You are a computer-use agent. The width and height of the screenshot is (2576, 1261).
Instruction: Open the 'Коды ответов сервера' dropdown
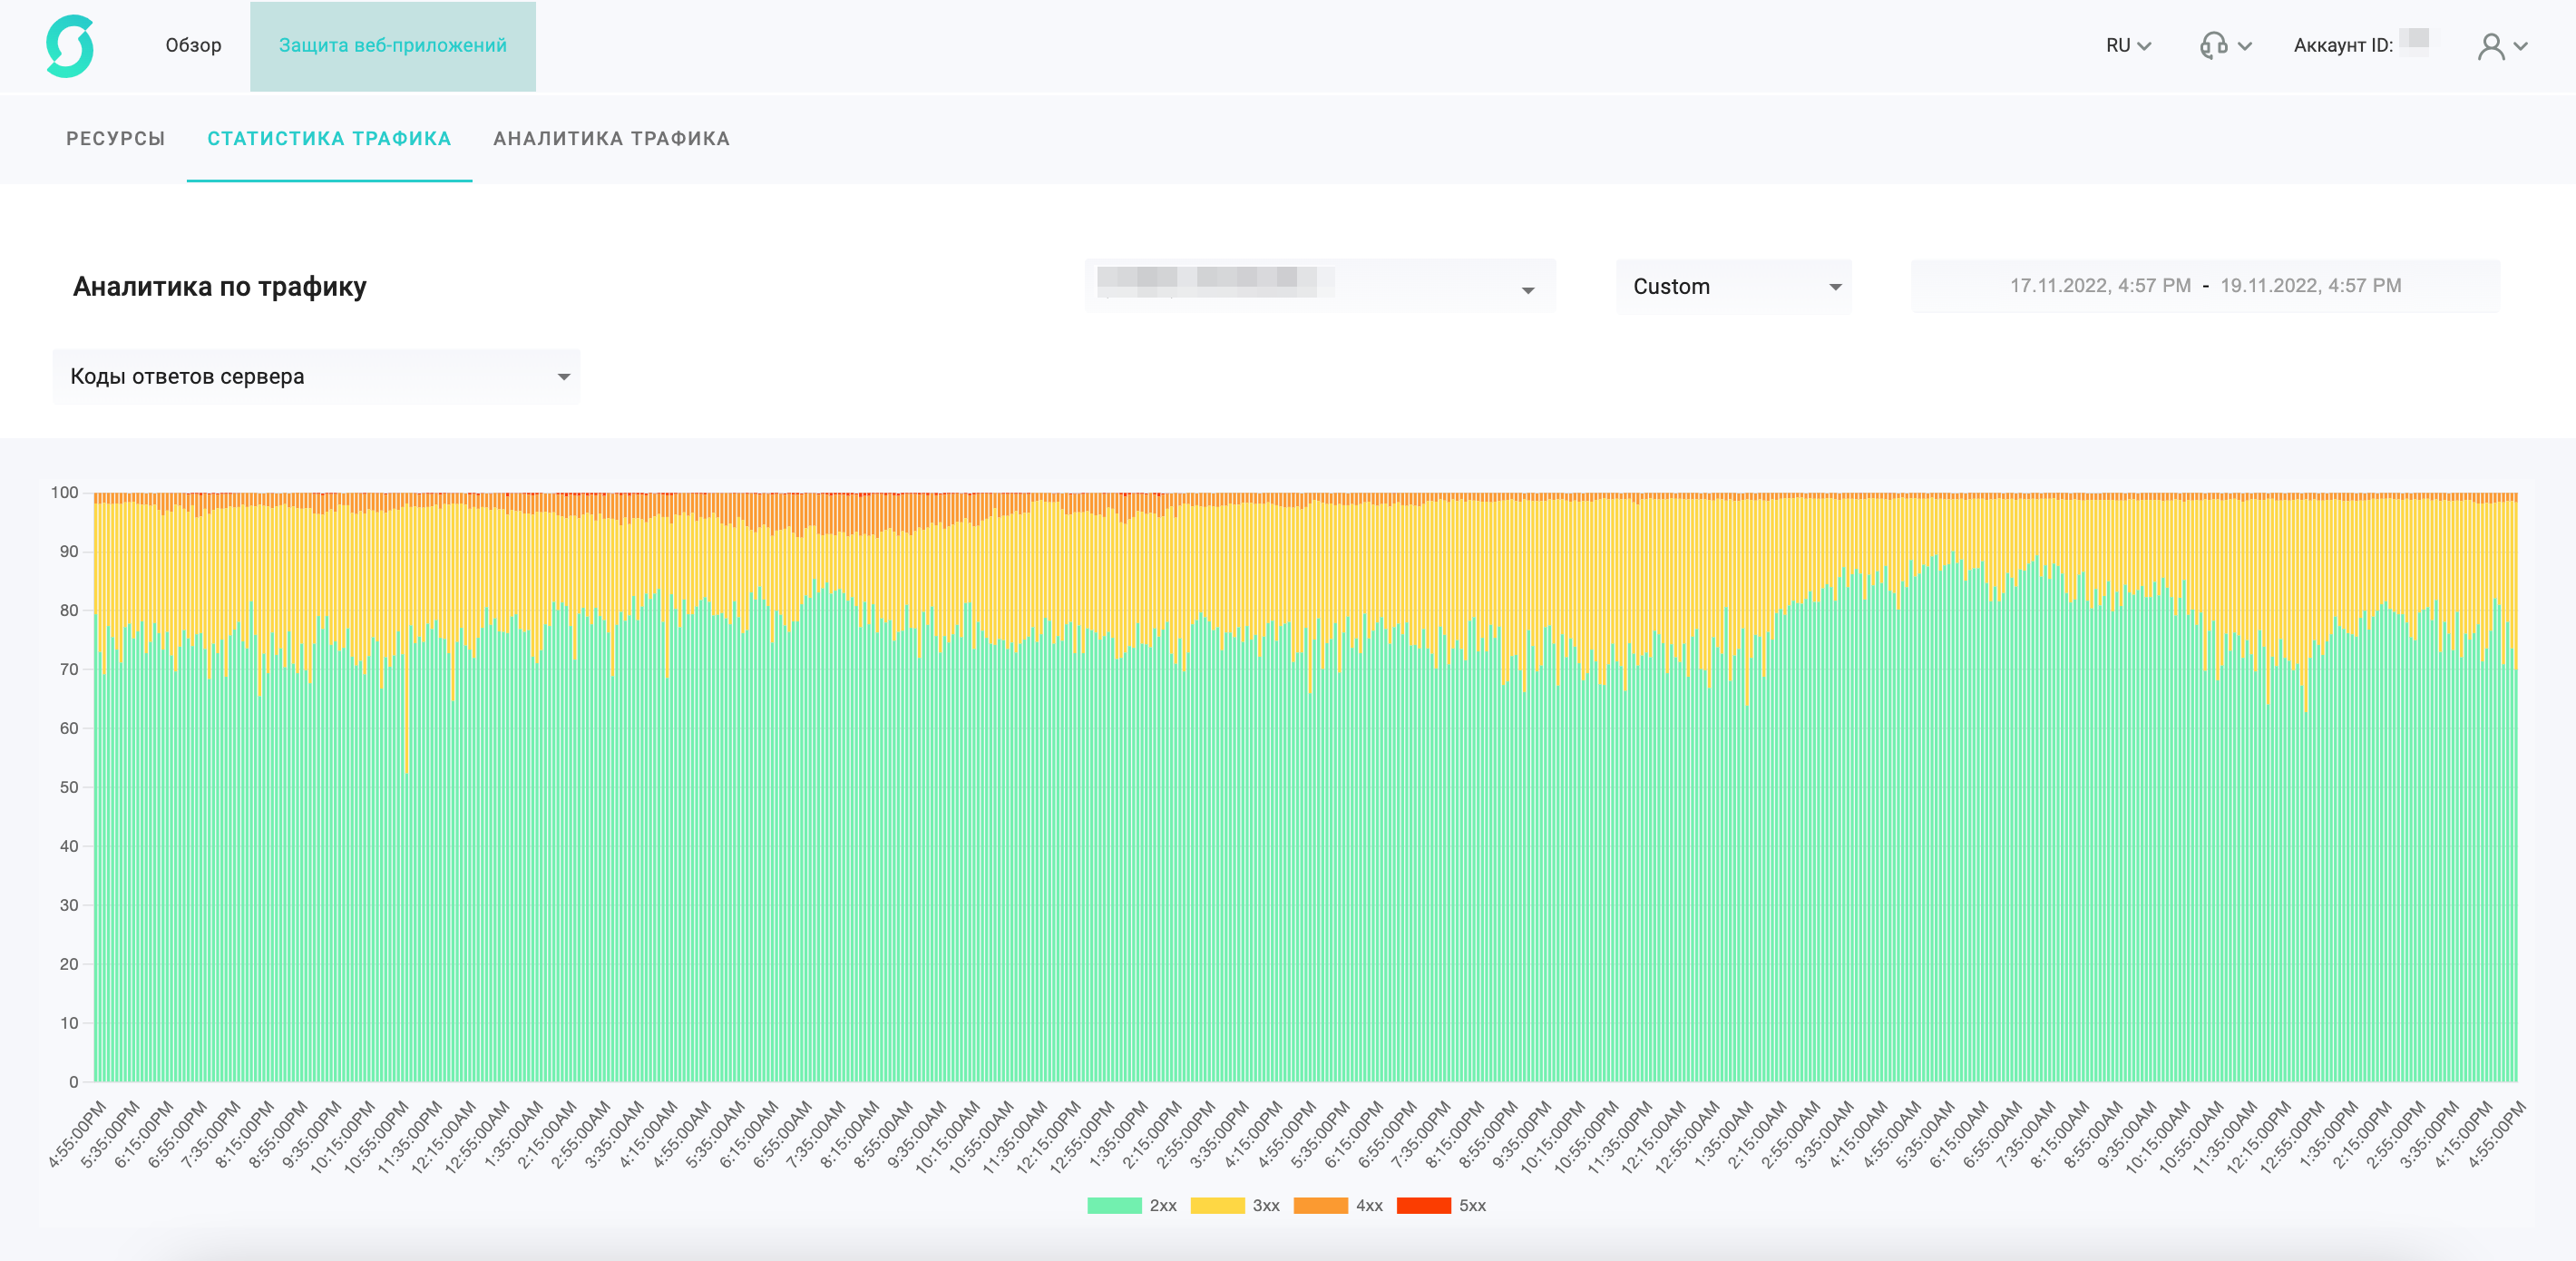316,377
